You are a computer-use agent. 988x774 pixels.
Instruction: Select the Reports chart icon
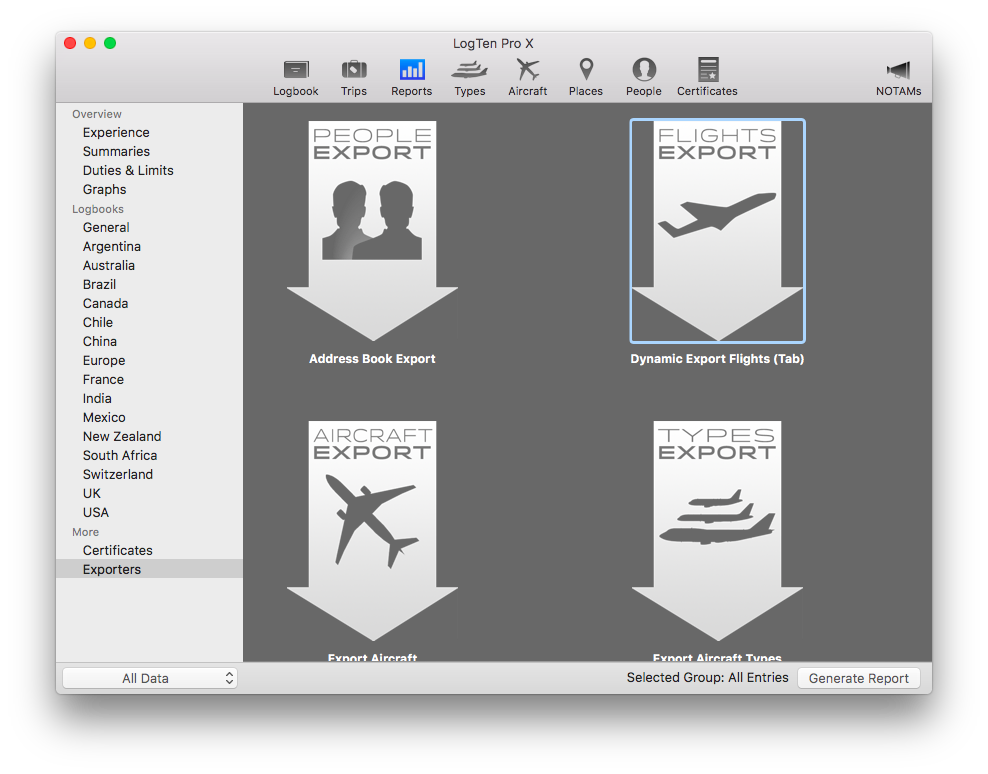(x=412, y=71)
